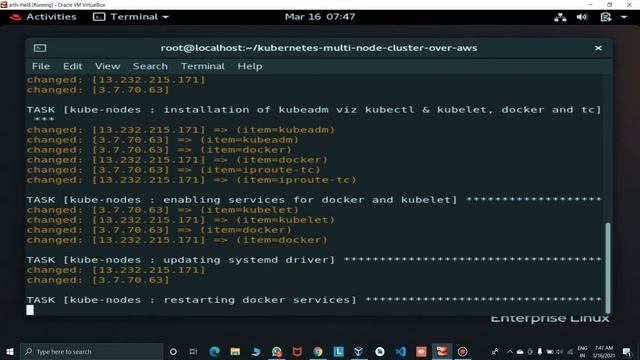Open the Terminal menu
The width and height of the screenshot is (640, 360).
pos(203,66)
